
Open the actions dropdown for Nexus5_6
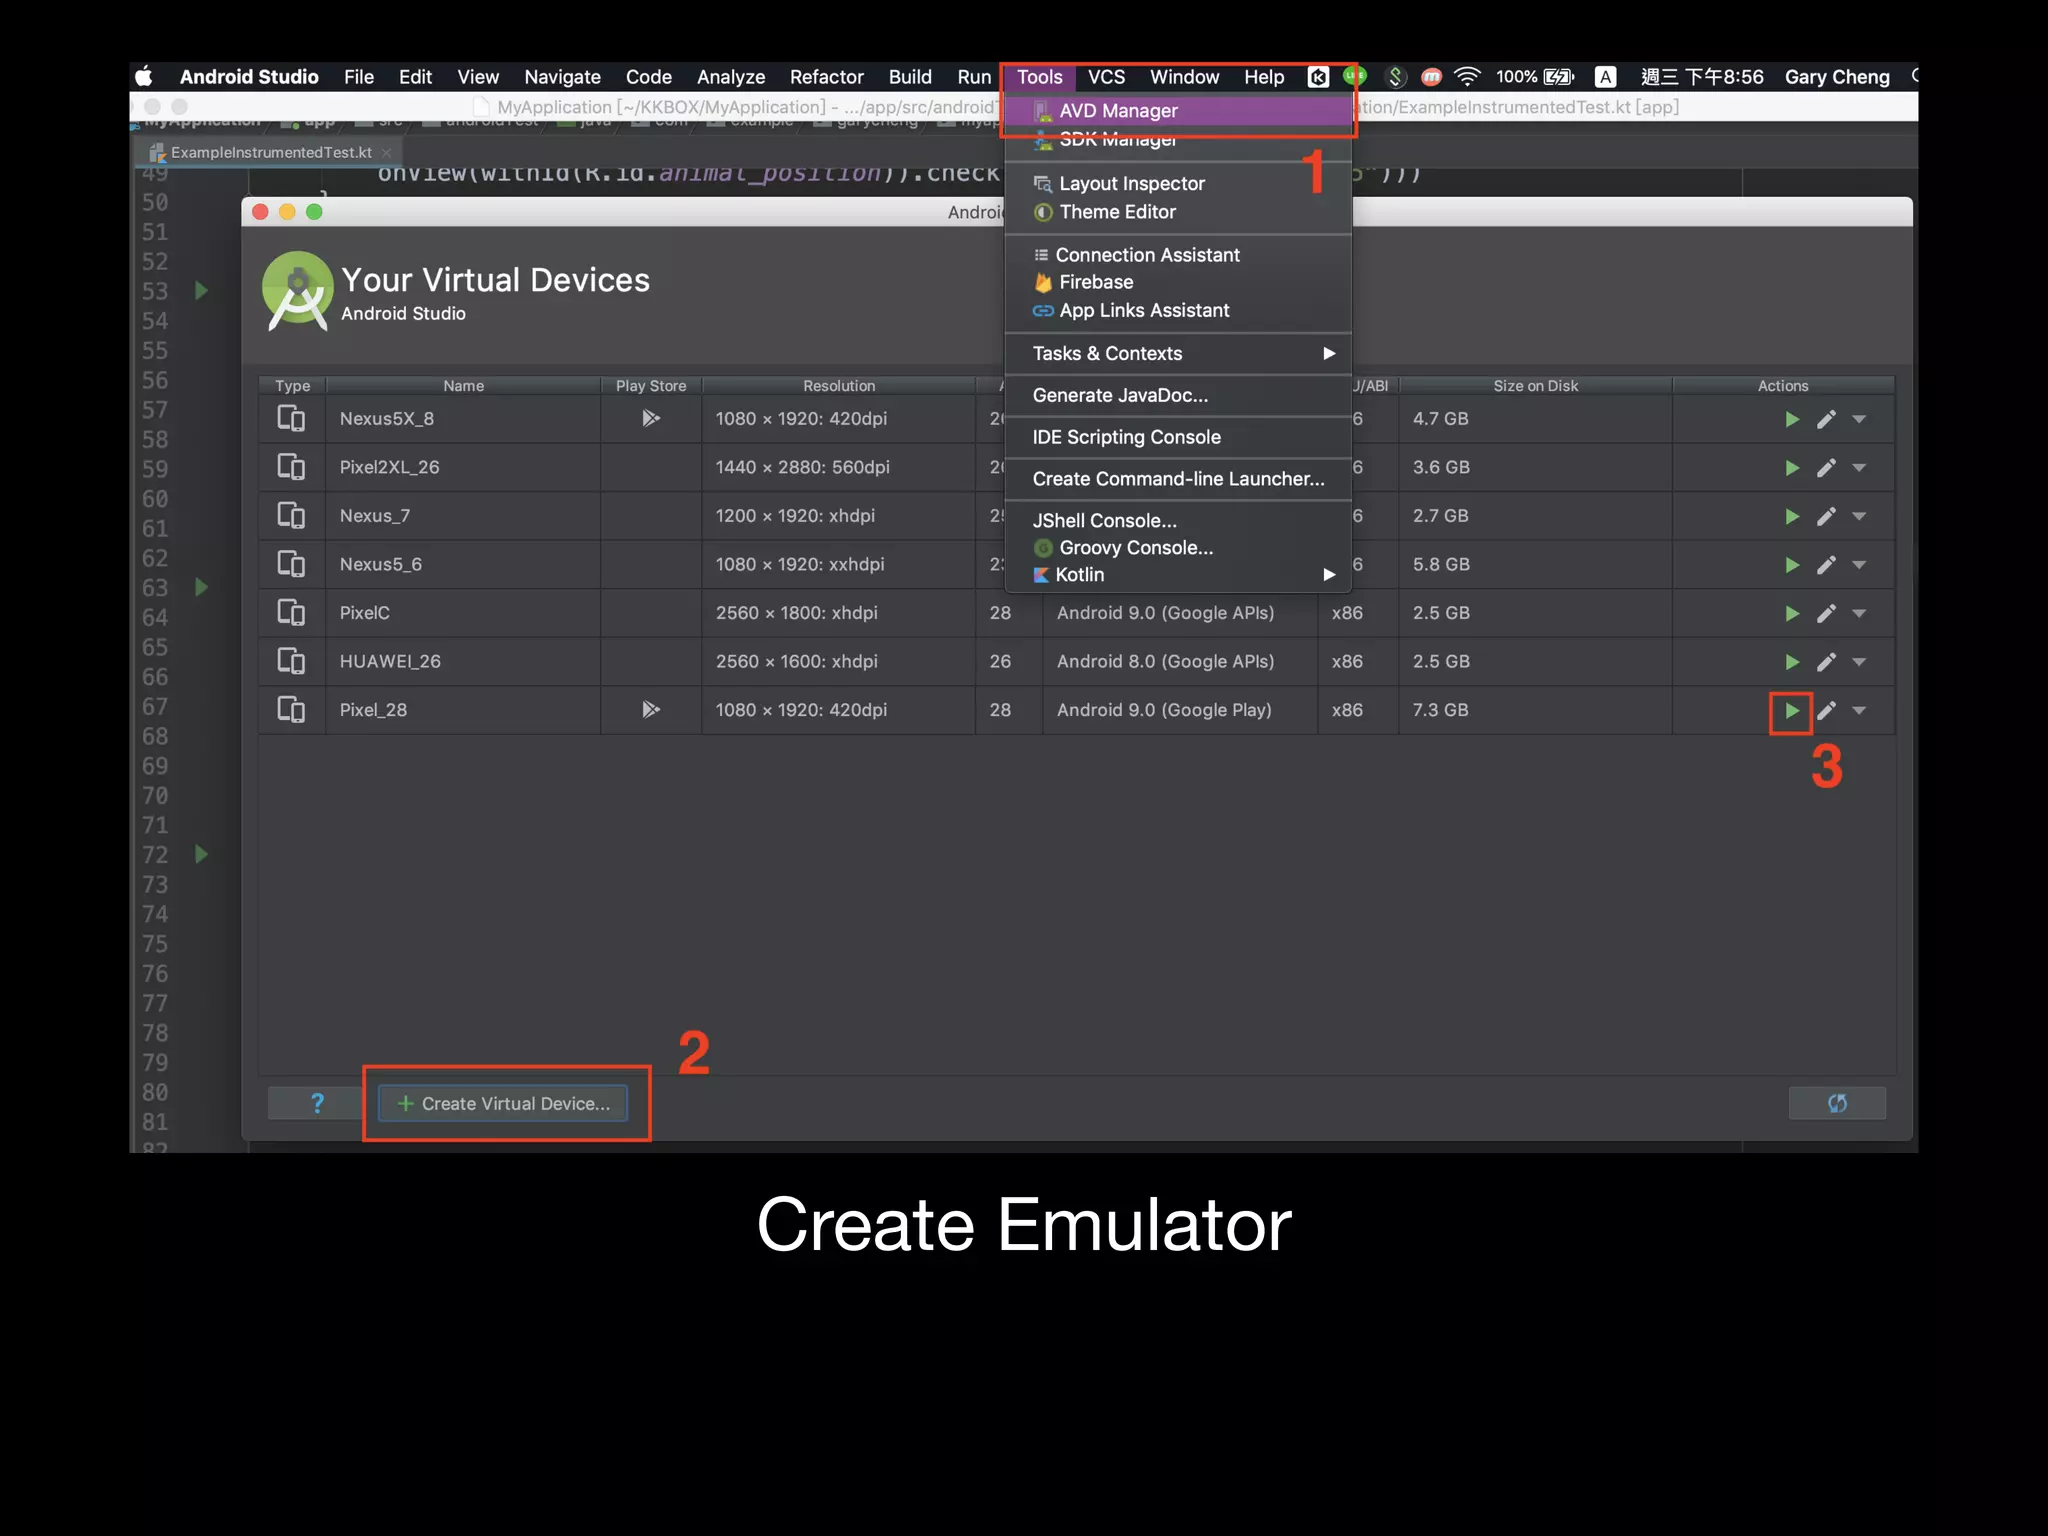(1859, 565)
